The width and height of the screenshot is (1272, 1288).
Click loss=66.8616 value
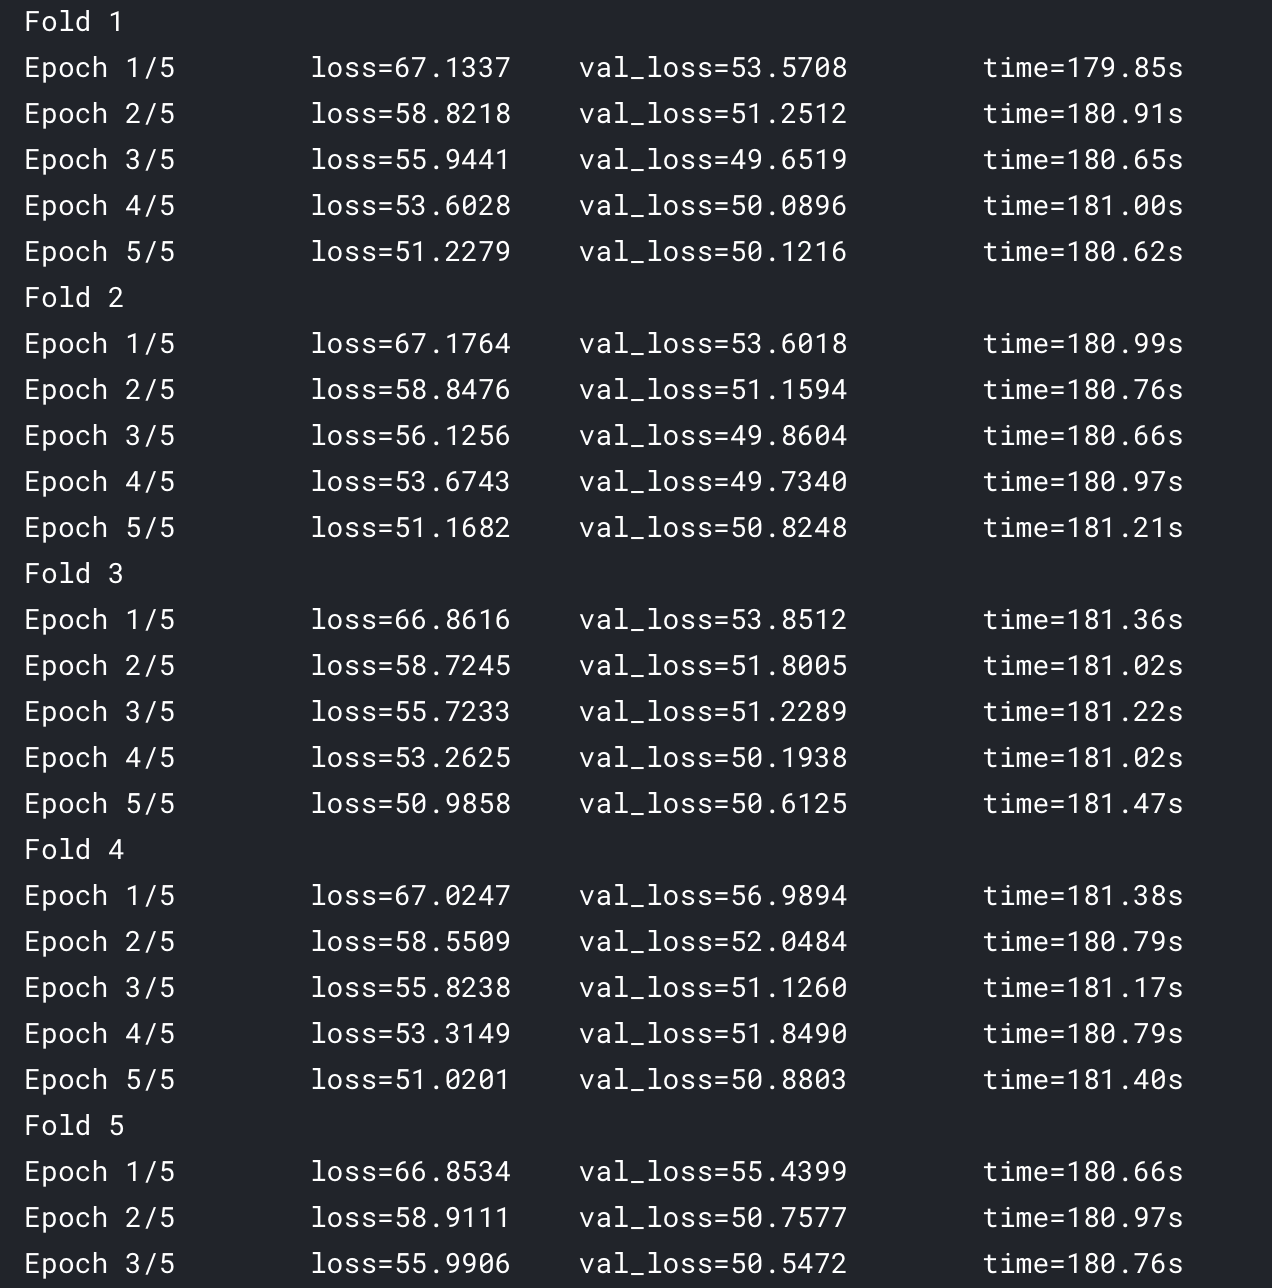coord(410,620)
